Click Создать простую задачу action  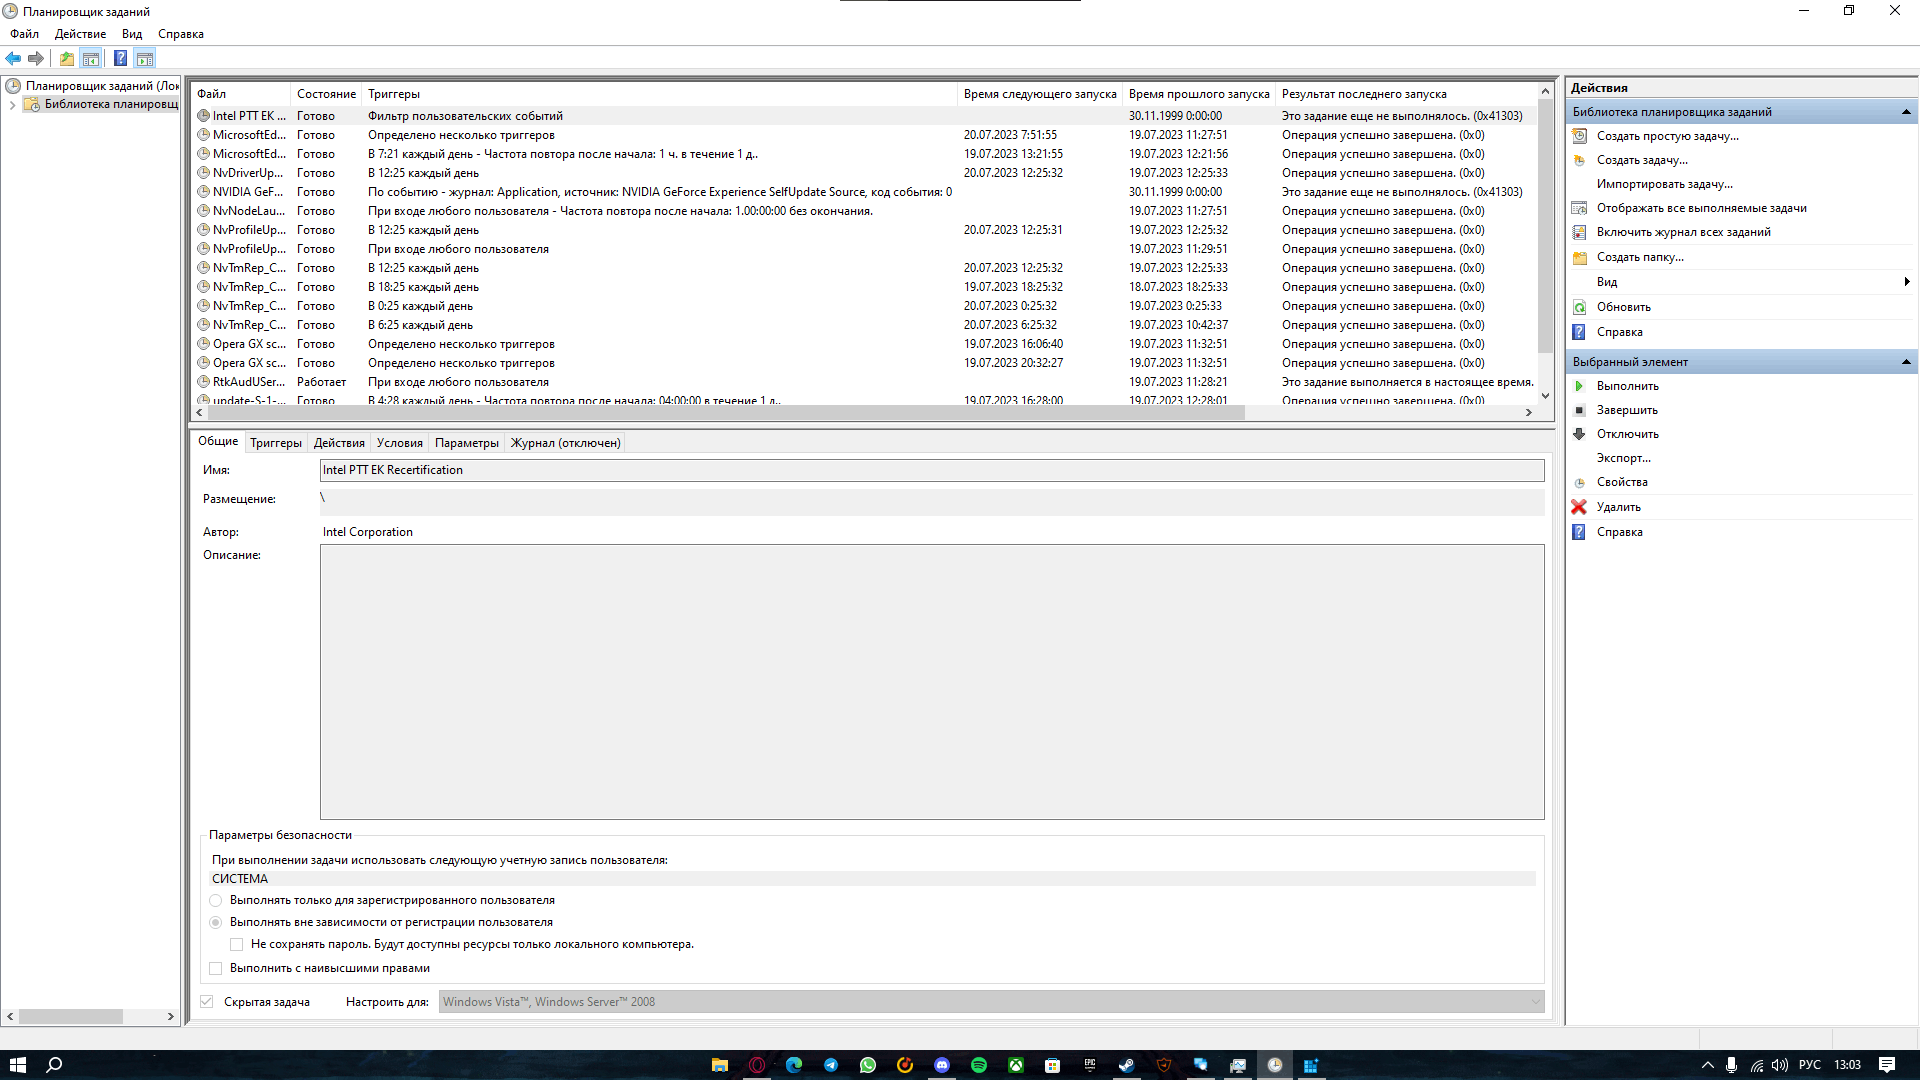coord(1667,136)
